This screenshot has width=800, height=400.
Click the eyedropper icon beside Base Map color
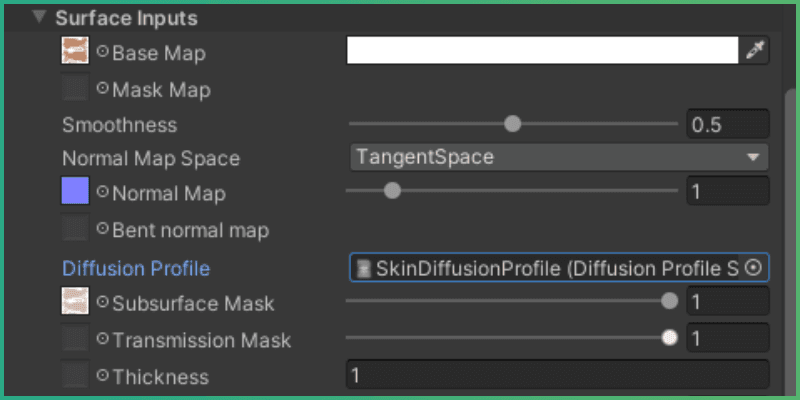click(754, 51)
